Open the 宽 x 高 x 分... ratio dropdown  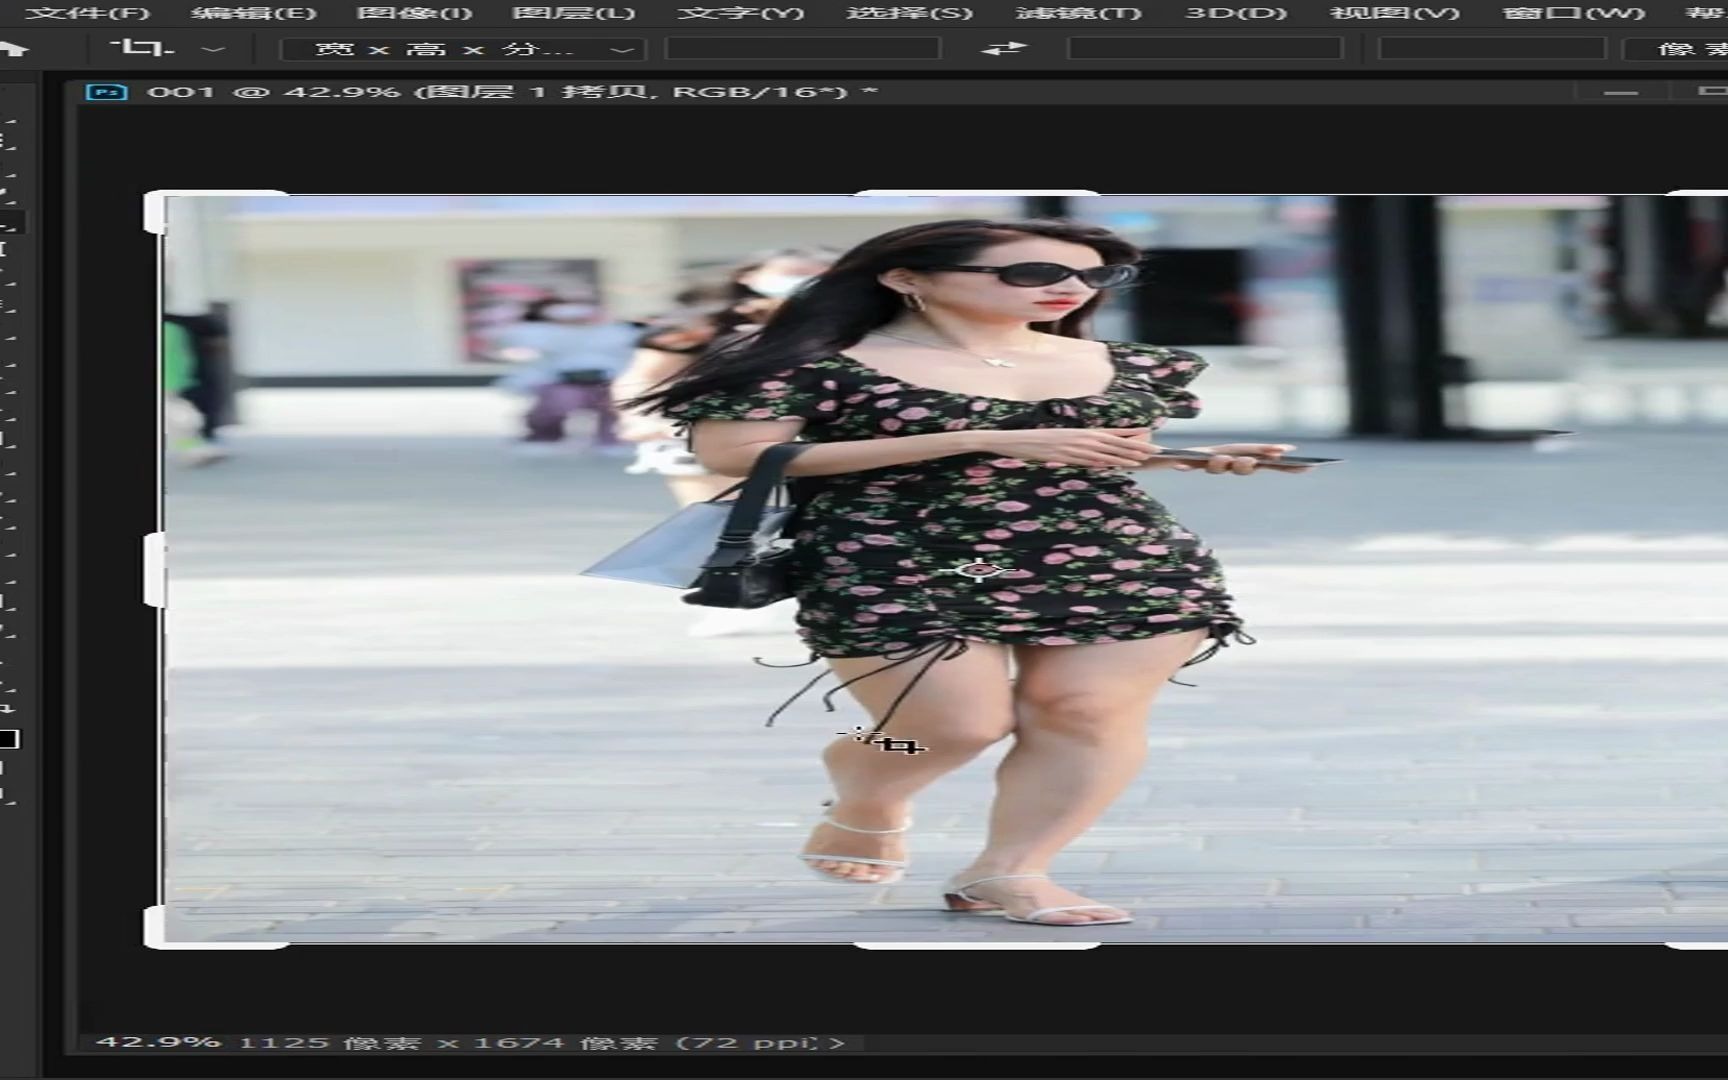pyautogui.click(x=464, y=49)
